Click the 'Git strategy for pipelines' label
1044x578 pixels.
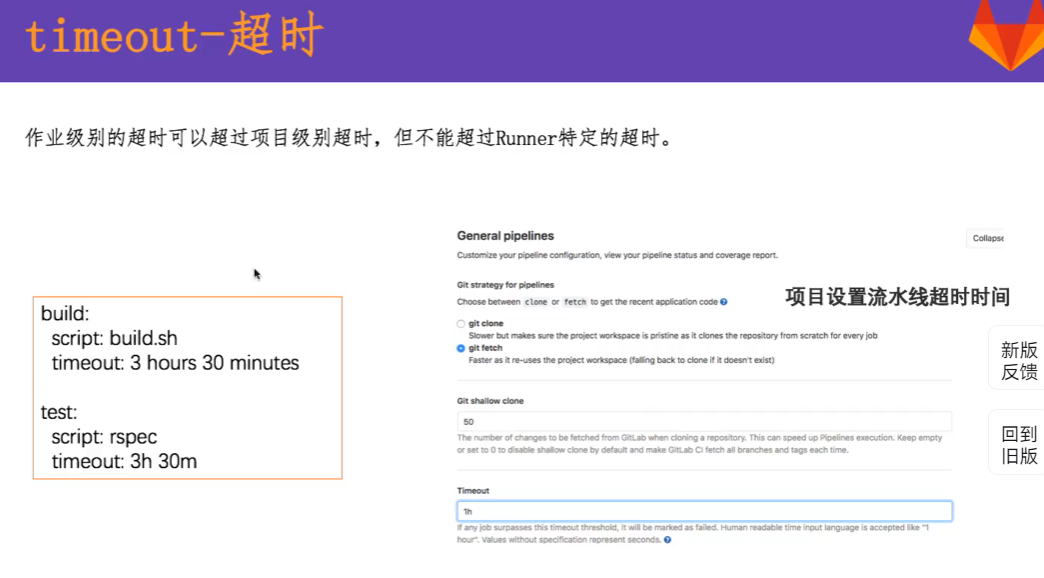[505, 285]
